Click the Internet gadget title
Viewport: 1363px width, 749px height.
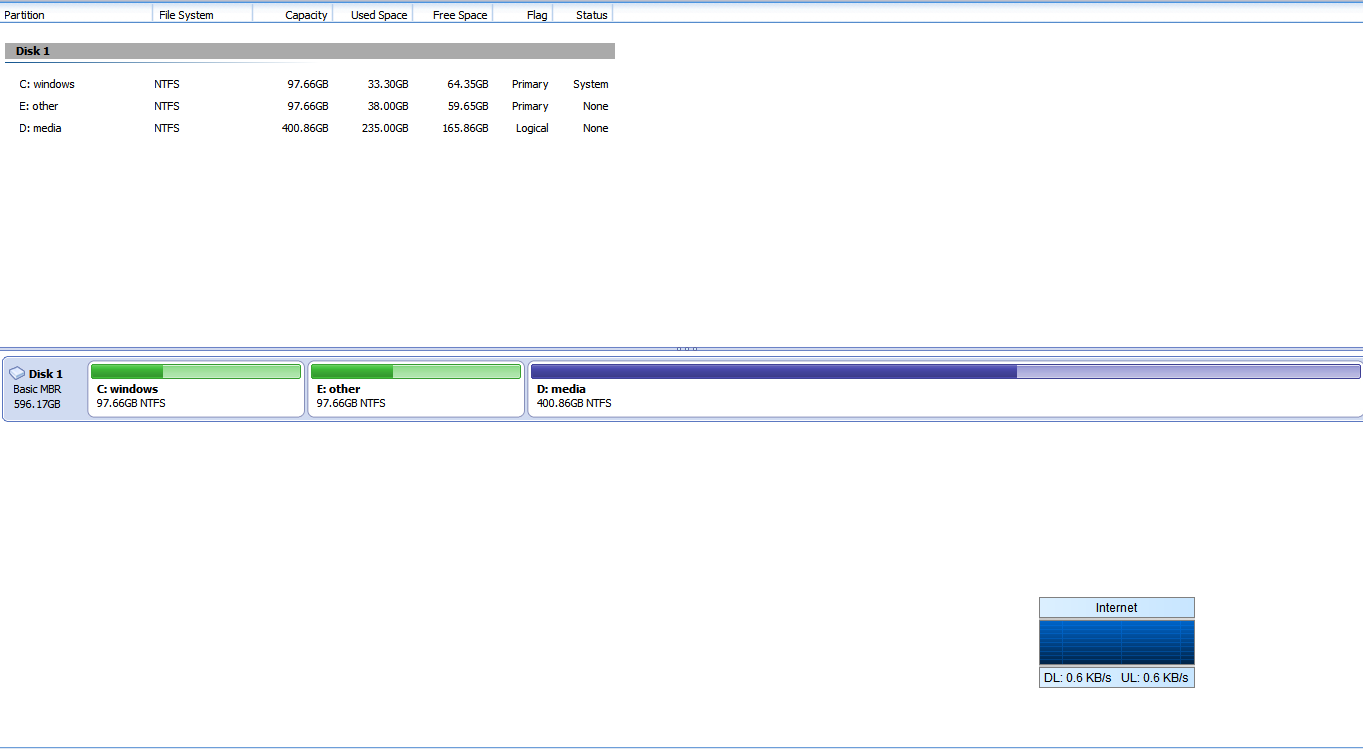coord(1116,608)
